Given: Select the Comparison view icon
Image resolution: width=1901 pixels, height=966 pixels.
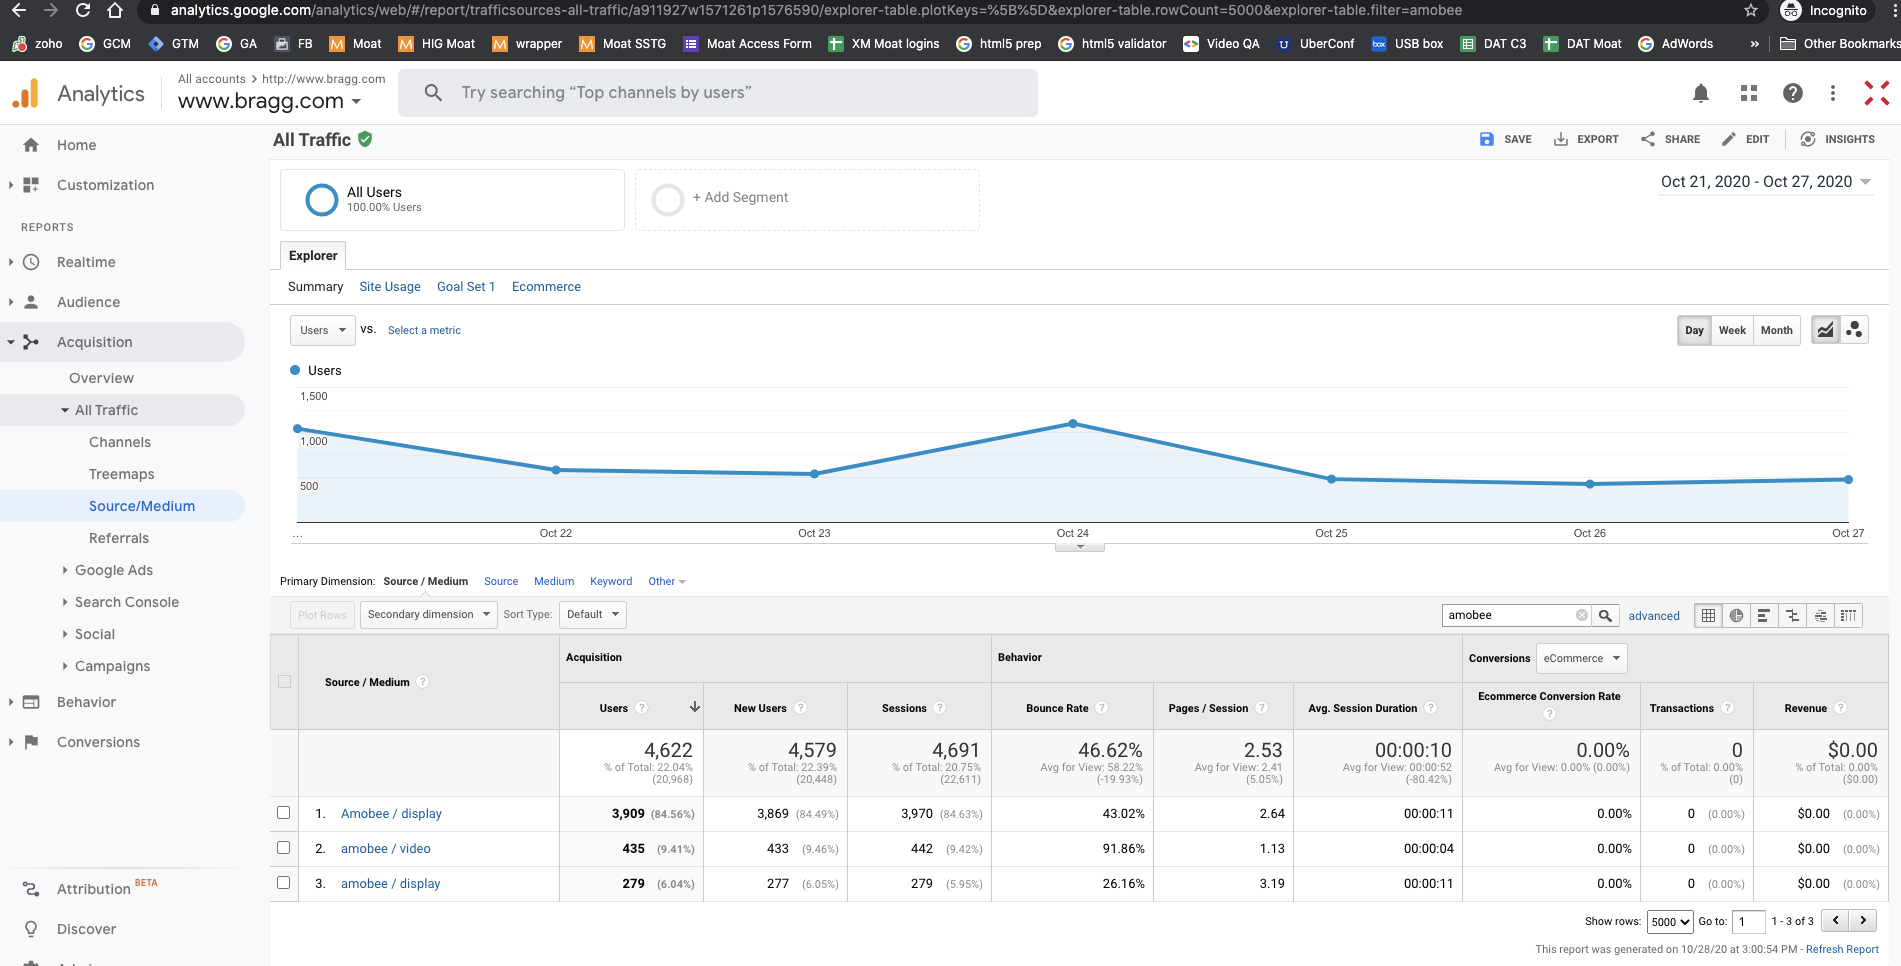Looking at the screenshot, I should pyautogui.click(x=1792, y=615).
